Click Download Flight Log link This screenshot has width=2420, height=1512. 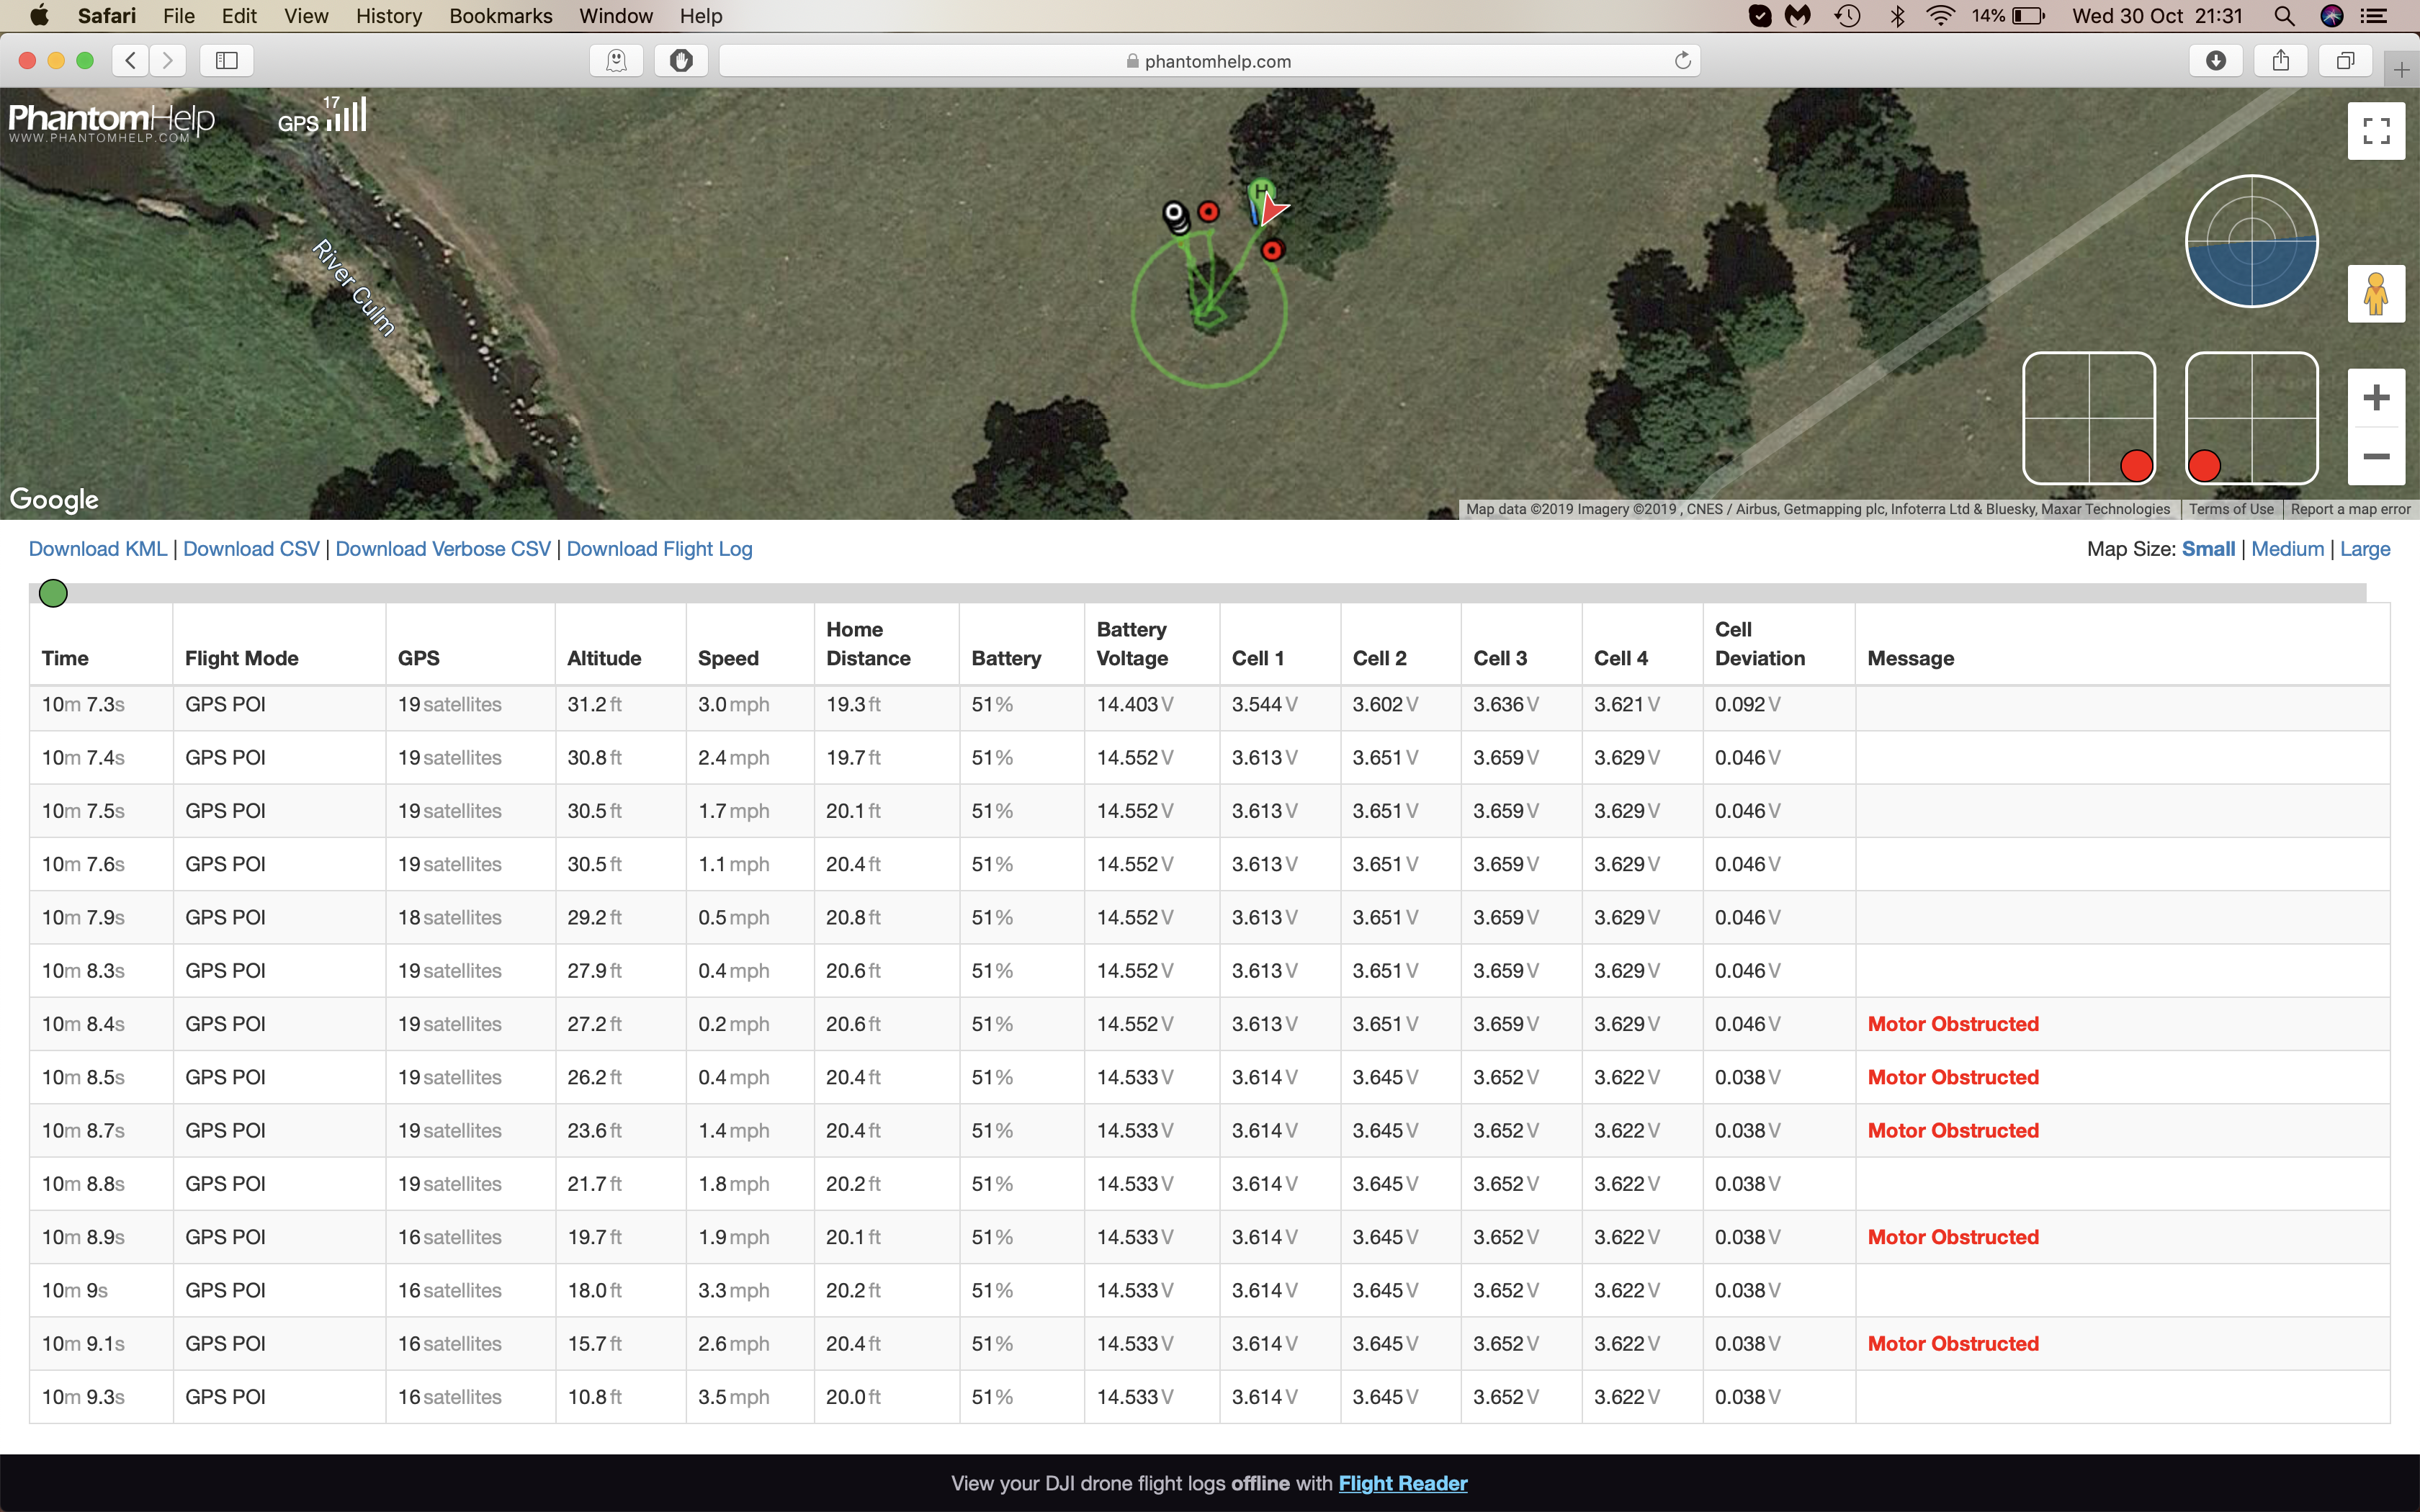coord(659,549)
